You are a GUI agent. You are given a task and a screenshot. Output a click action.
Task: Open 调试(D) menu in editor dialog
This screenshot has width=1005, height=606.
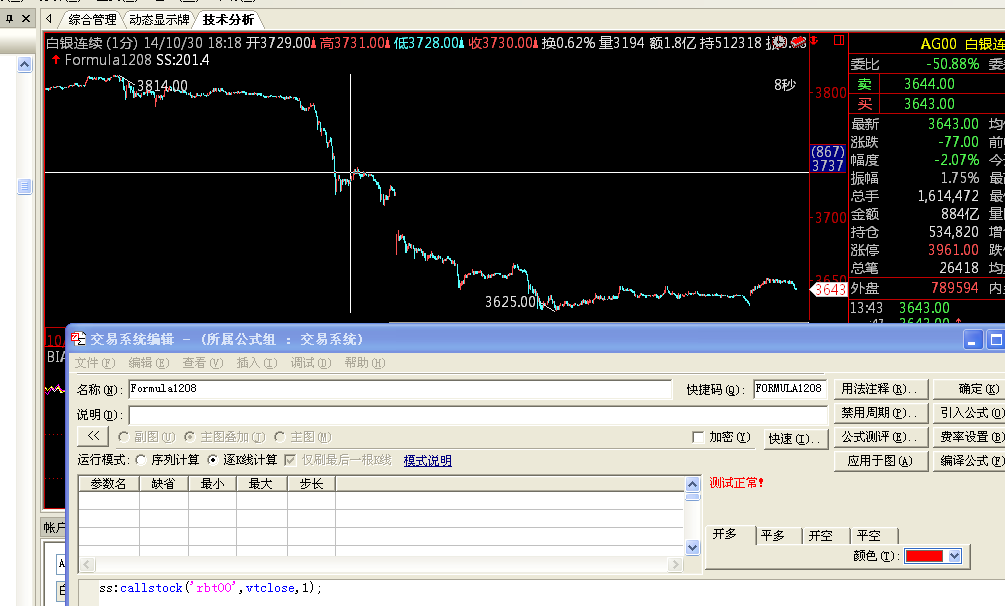(311, 363)
